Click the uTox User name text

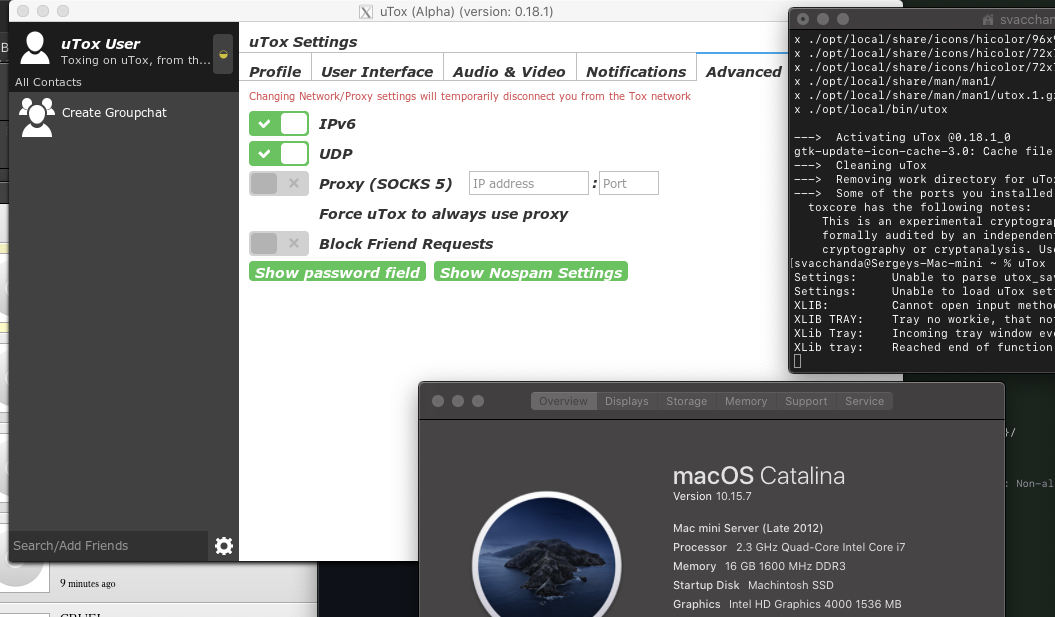point(101,44)
